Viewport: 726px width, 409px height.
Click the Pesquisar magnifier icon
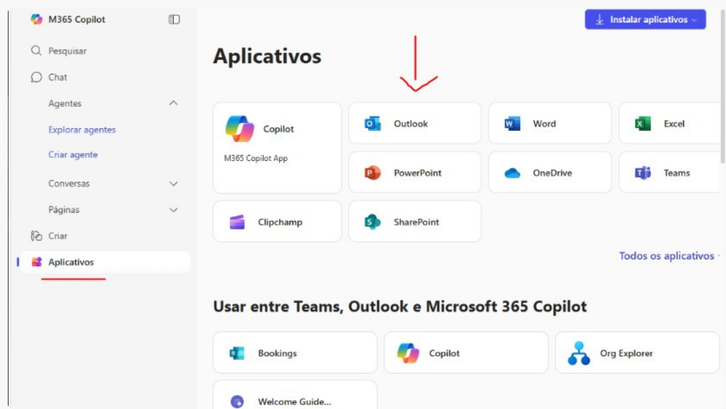pos(36,50)
